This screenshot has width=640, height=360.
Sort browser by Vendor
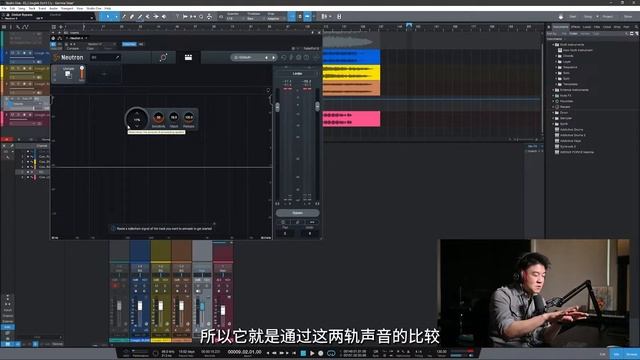point(585,33)
